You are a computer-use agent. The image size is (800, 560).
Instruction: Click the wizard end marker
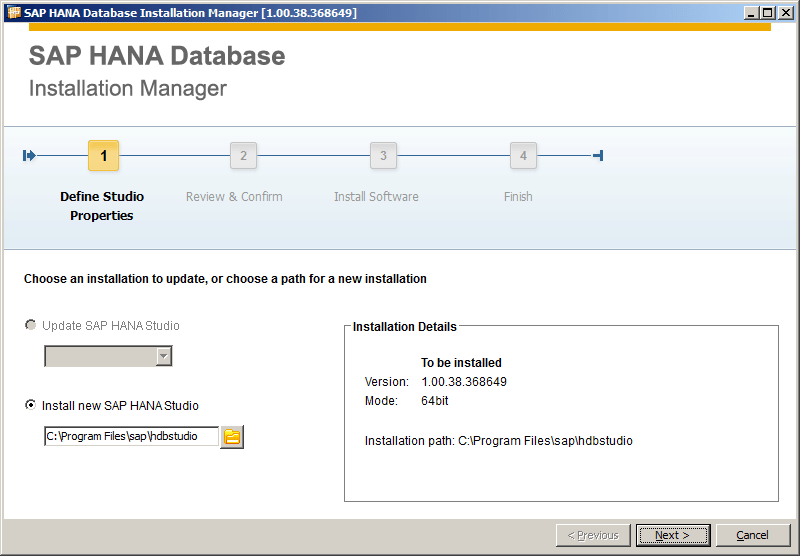click(597, 156)
